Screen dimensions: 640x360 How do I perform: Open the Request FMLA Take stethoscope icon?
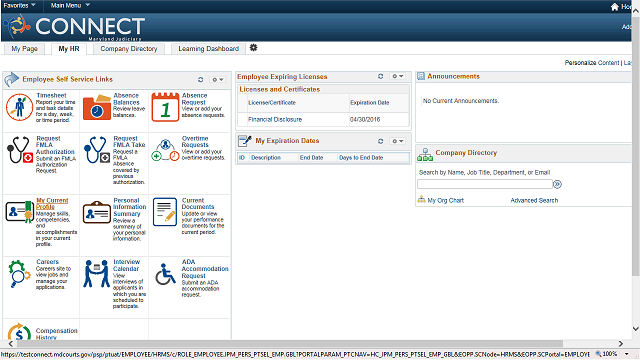tap(97, 150)
